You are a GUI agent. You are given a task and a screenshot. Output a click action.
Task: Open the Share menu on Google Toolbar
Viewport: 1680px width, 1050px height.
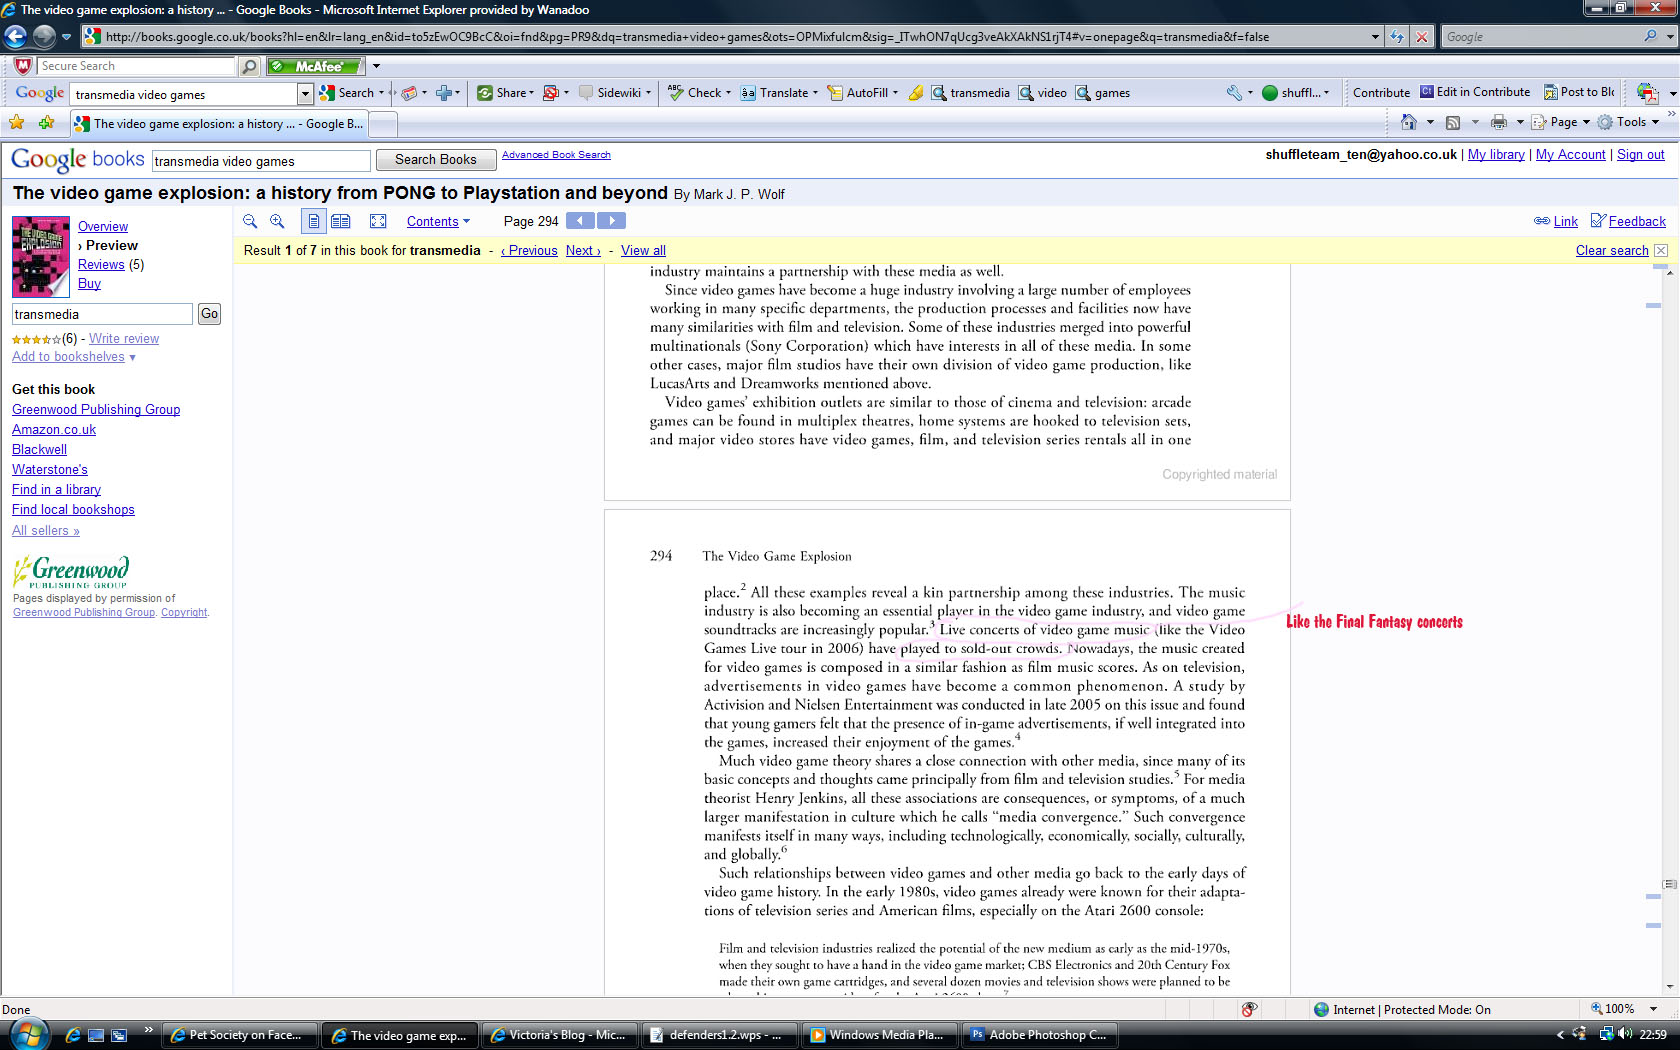(x=505, y=93)
